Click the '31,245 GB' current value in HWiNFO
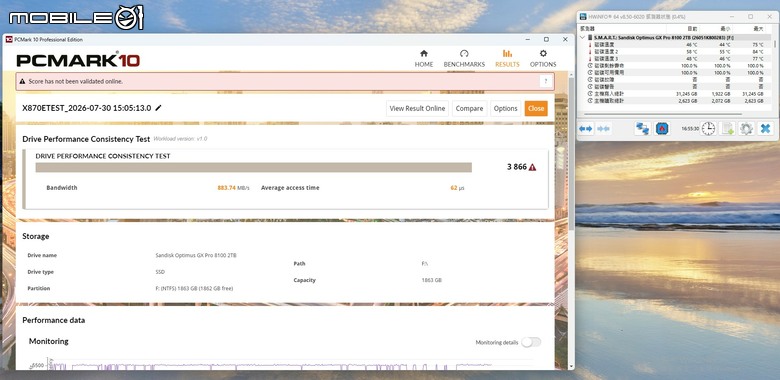Image resolution: width=780 pixels, height=380 pixels. tap(686, 94)
